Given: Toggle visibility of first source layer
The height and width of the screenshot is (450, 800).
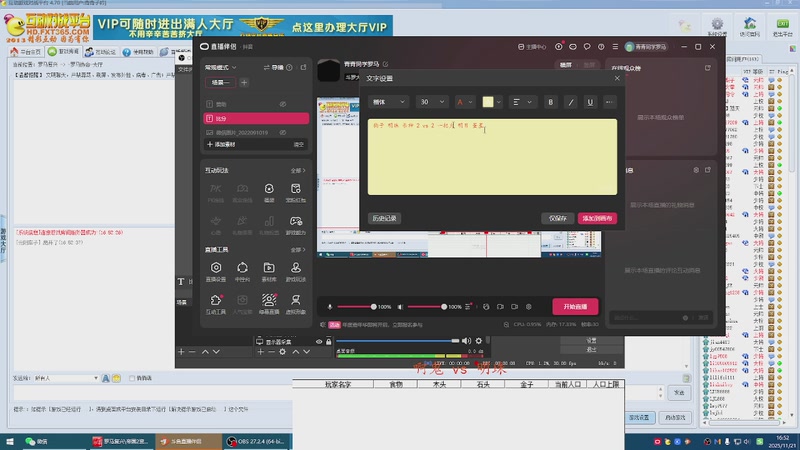Looking at the screenshot, I should [283, 104].
